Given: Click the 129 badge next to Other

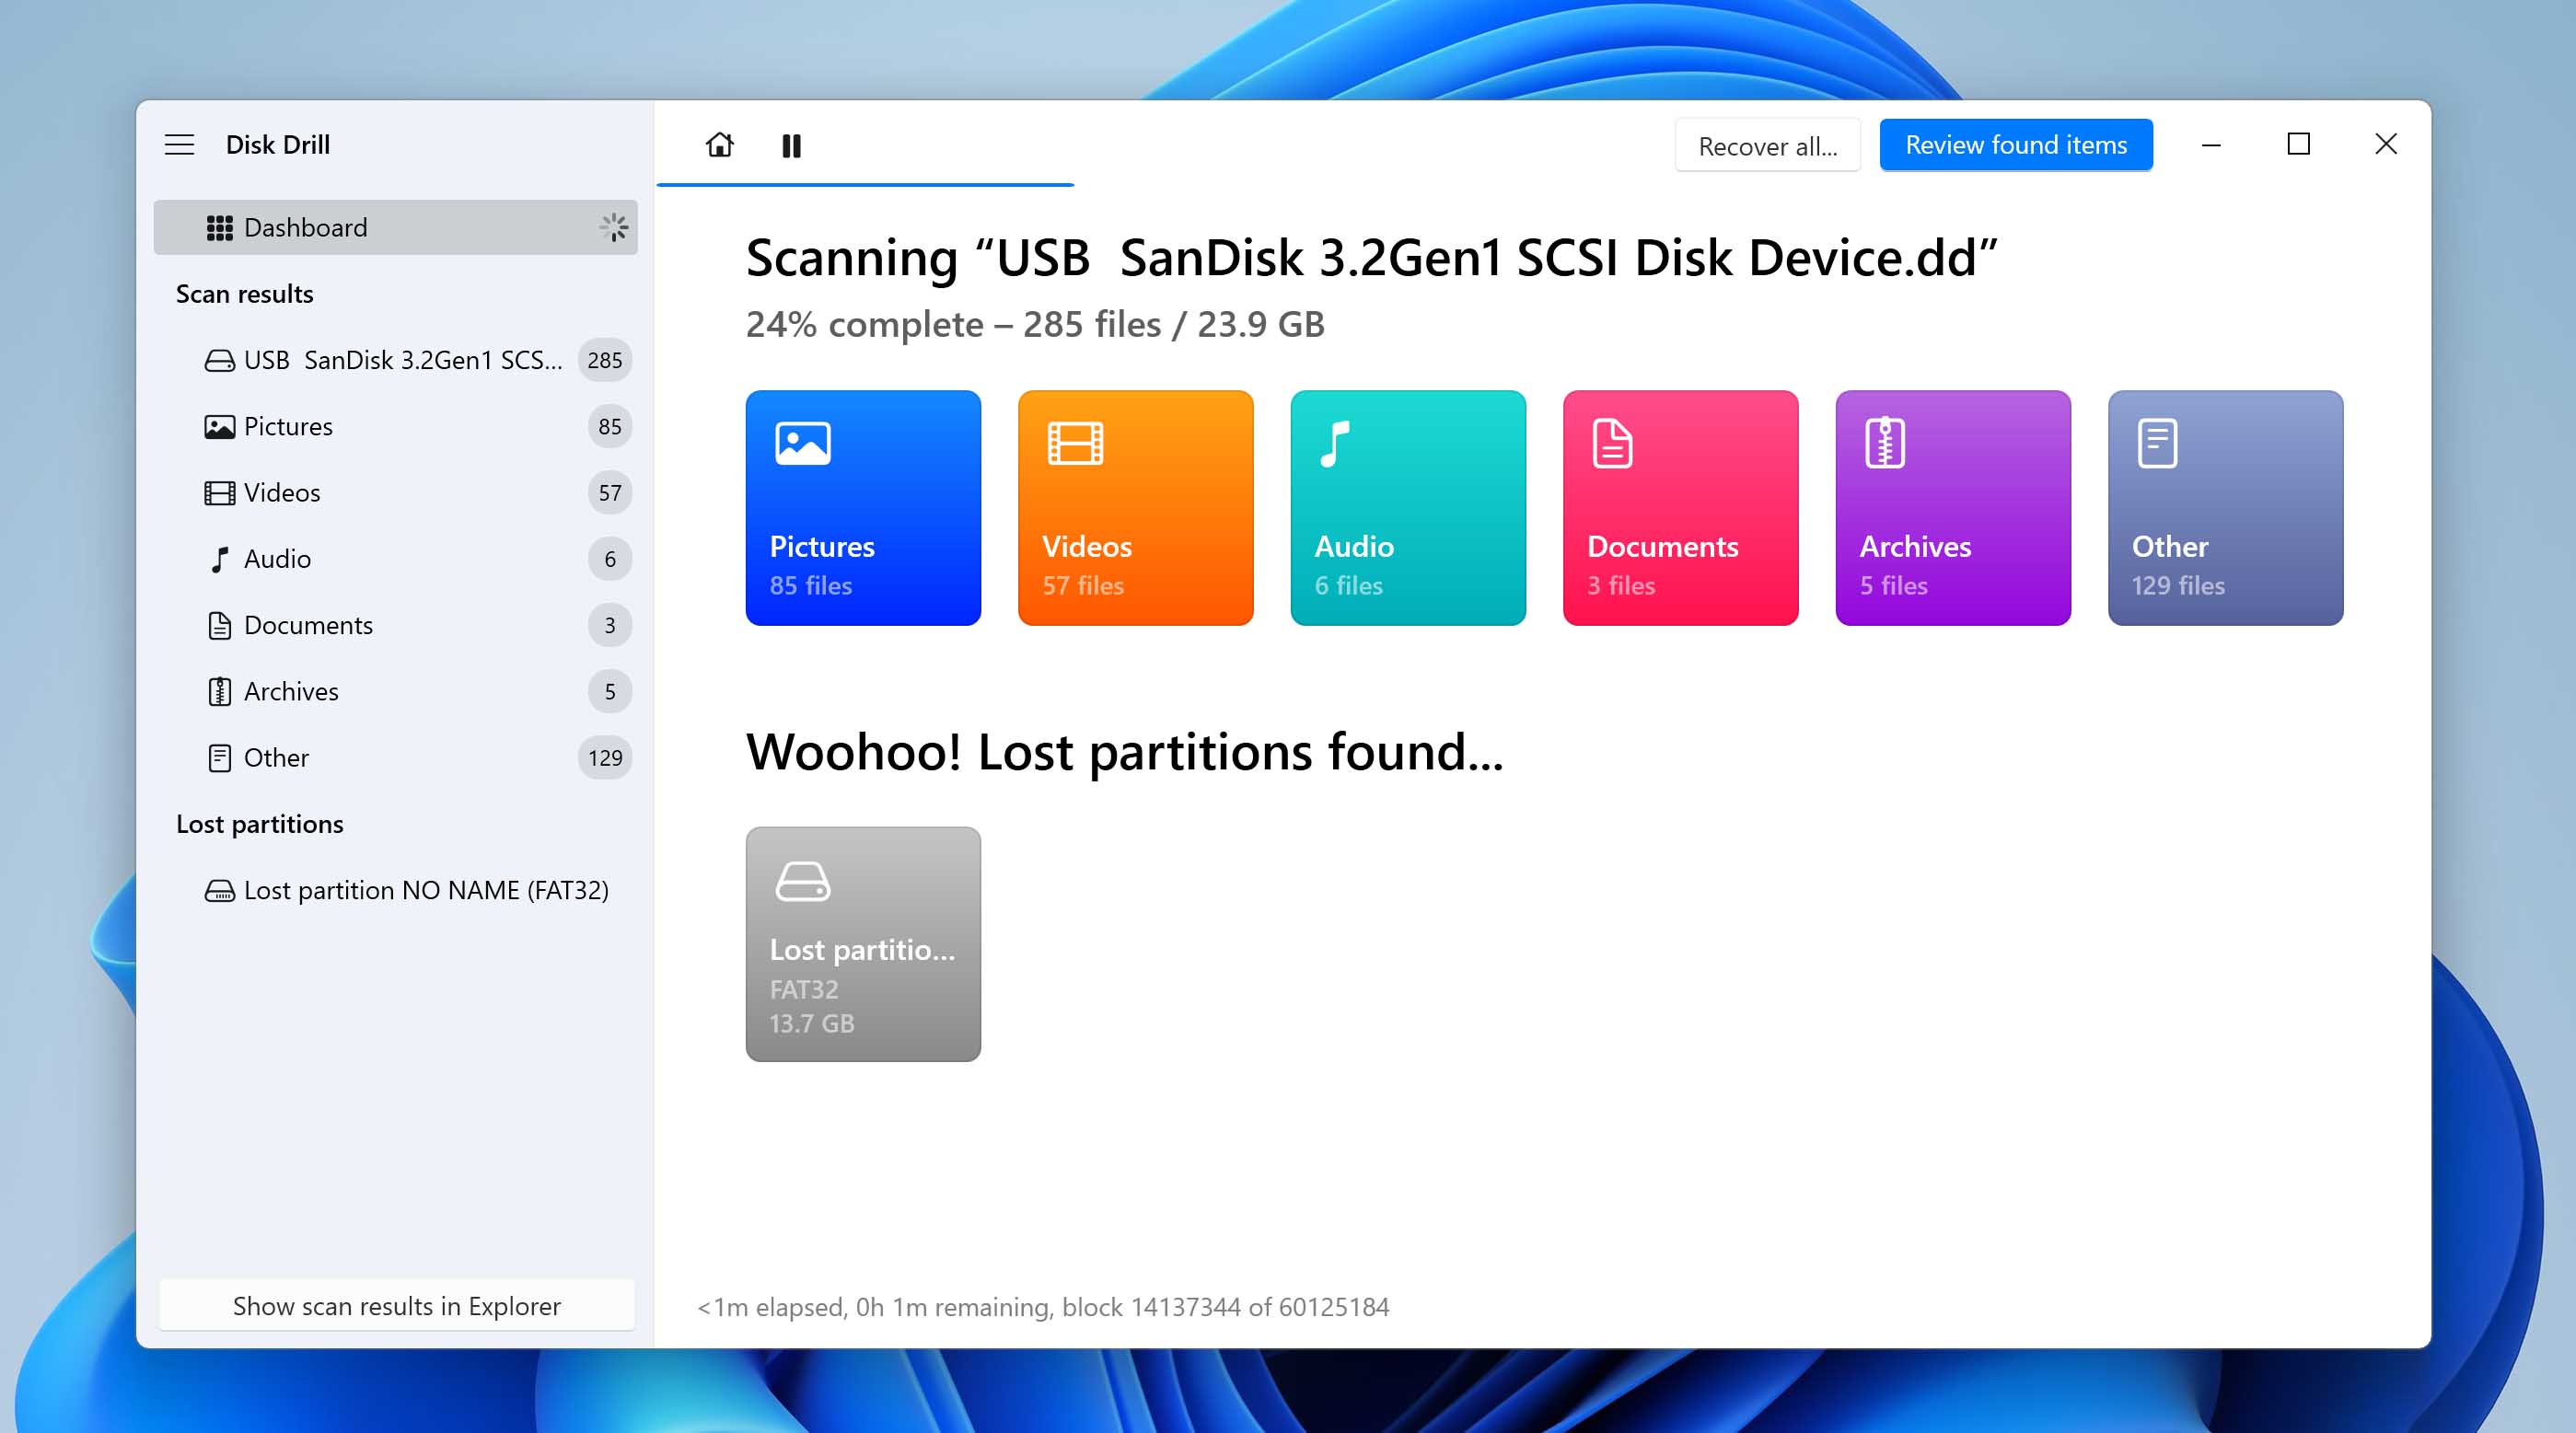Looking at the screenshot, I should click(x=604, y=757).
